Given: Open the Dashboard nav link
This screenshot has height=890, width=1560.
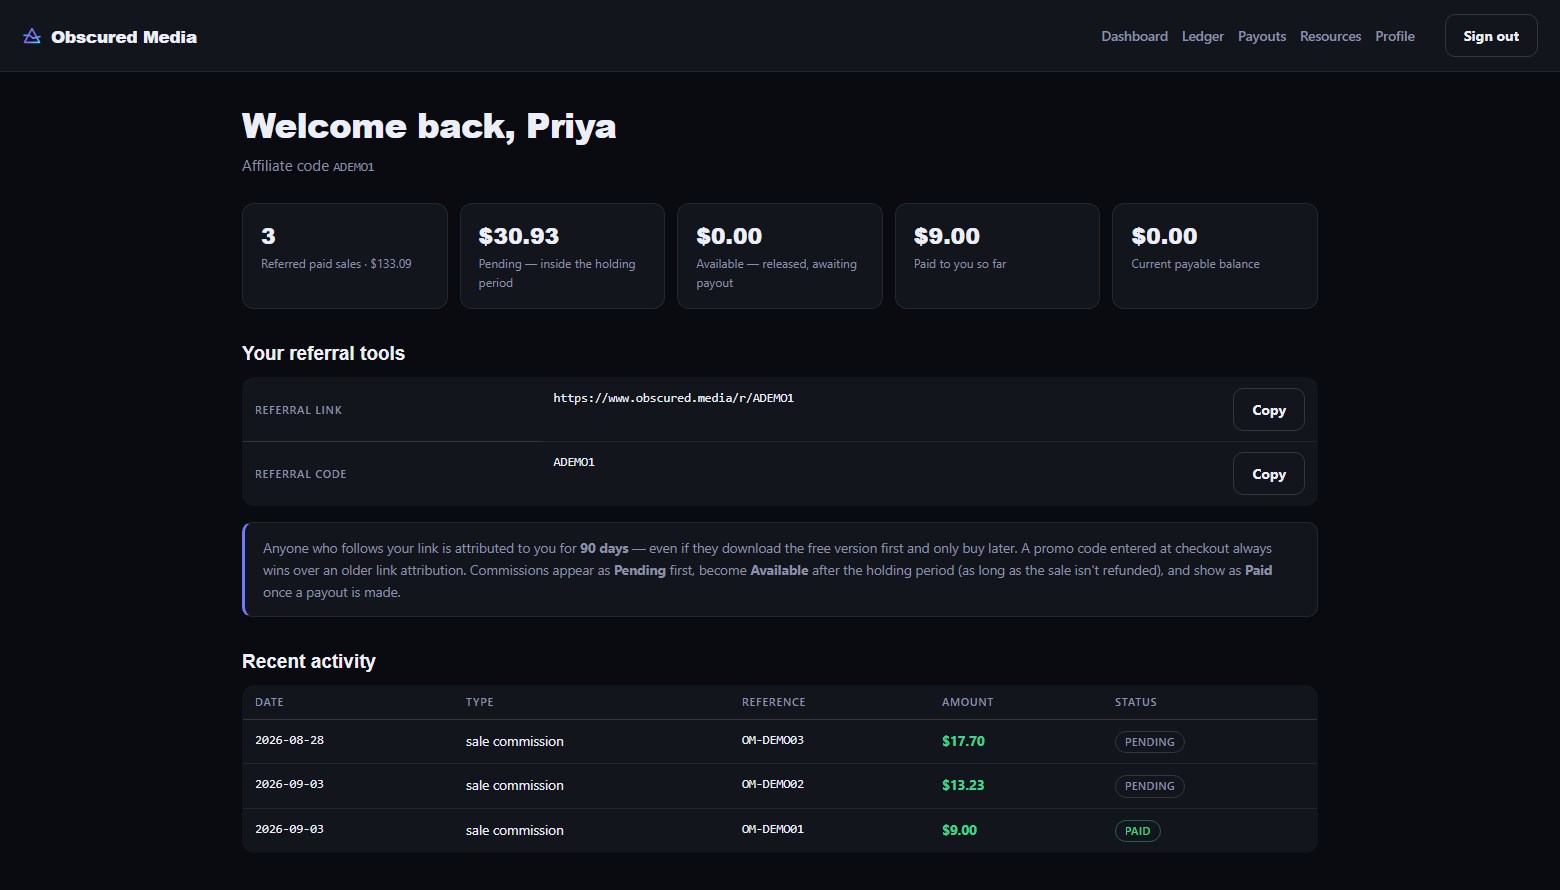Looking at the screenshot, I should click(1134, 36).
